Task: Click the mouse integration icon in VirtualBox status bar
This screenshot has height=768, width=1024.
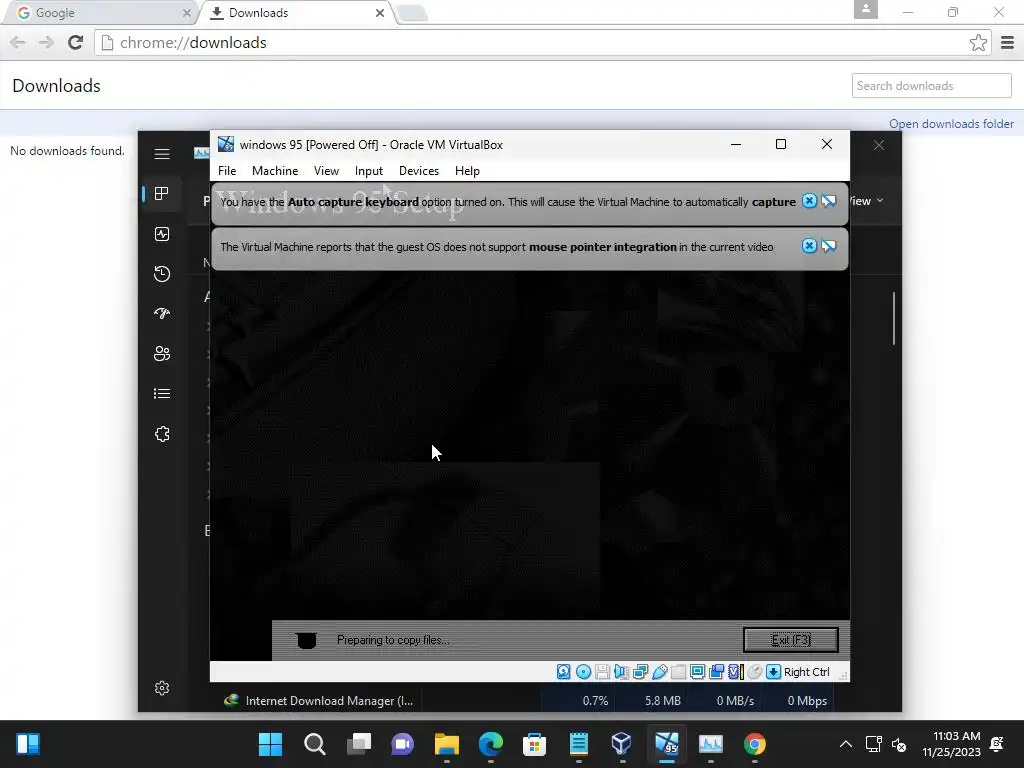Action: (x=754, y=671)
